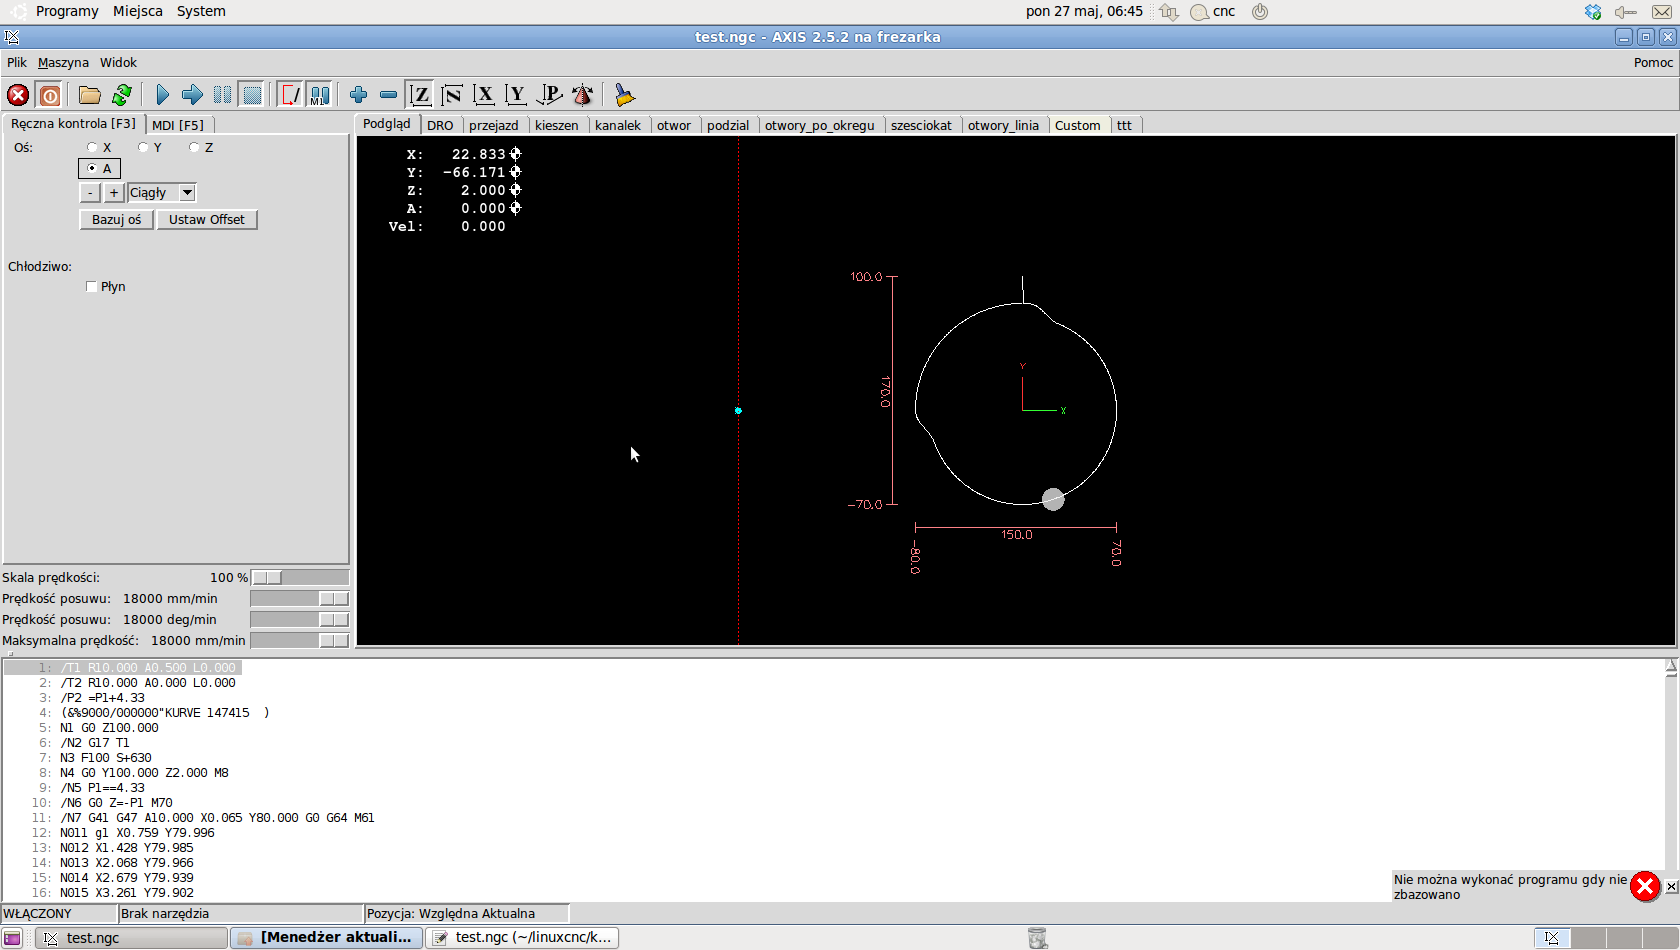The image size is (1680, 950).
Task: Open szesciokat tab
Action: point(922,125)
